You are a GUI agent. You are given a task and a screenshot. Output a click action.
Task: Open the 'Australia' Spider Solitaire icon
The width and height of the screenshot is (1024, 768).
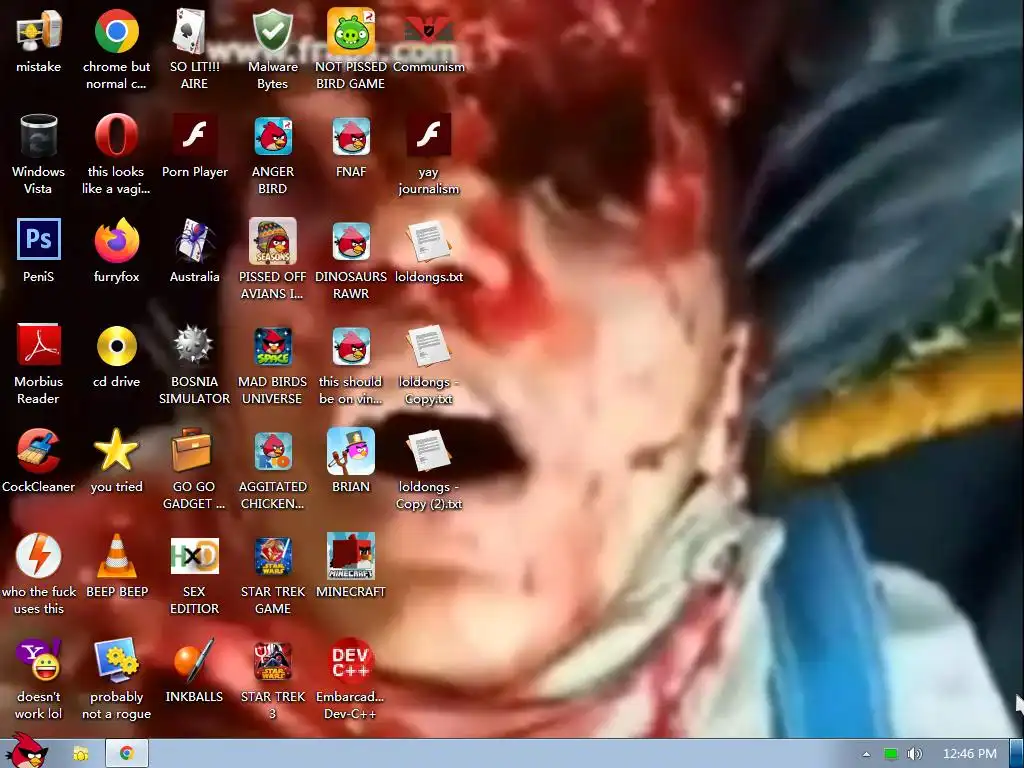click(x=194, y=240)
